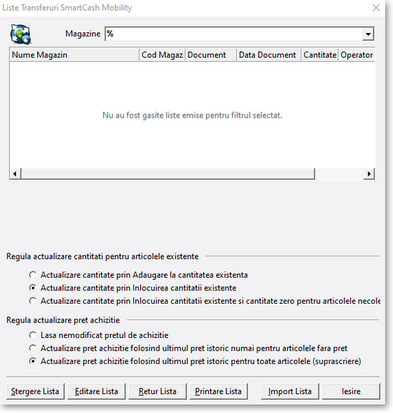Sort by Data Document column header
Image resolution: width=393 pixels, height=413 pixels.
tap(269, 55)
